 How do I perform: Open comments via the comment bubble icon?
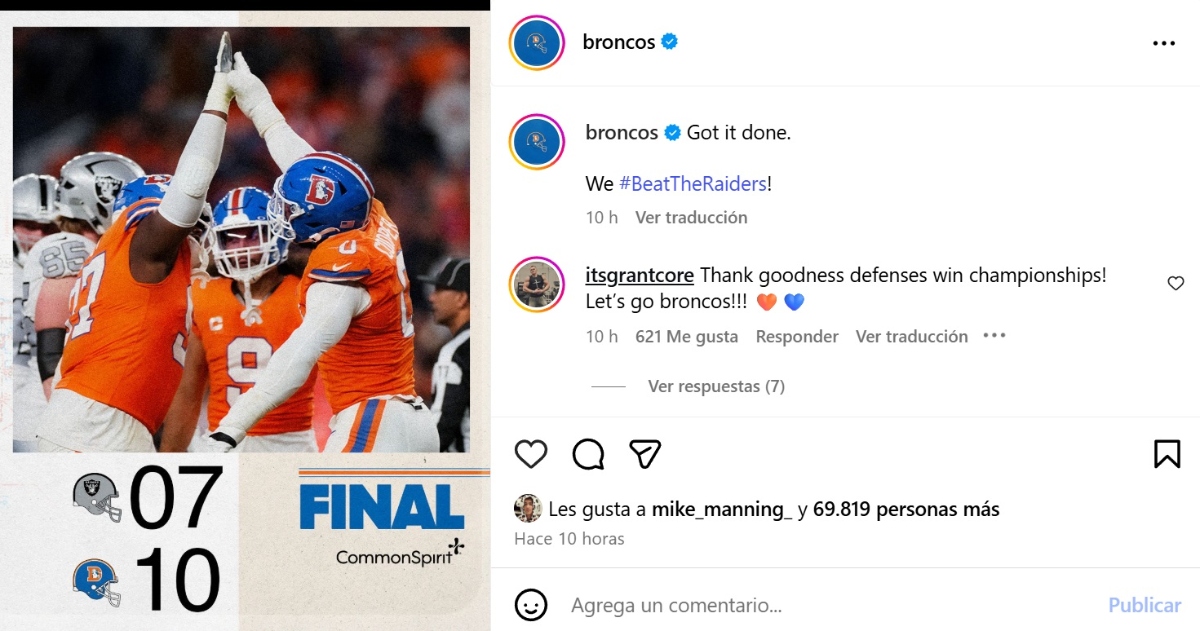pyautogui.click(x=588, y=454)
